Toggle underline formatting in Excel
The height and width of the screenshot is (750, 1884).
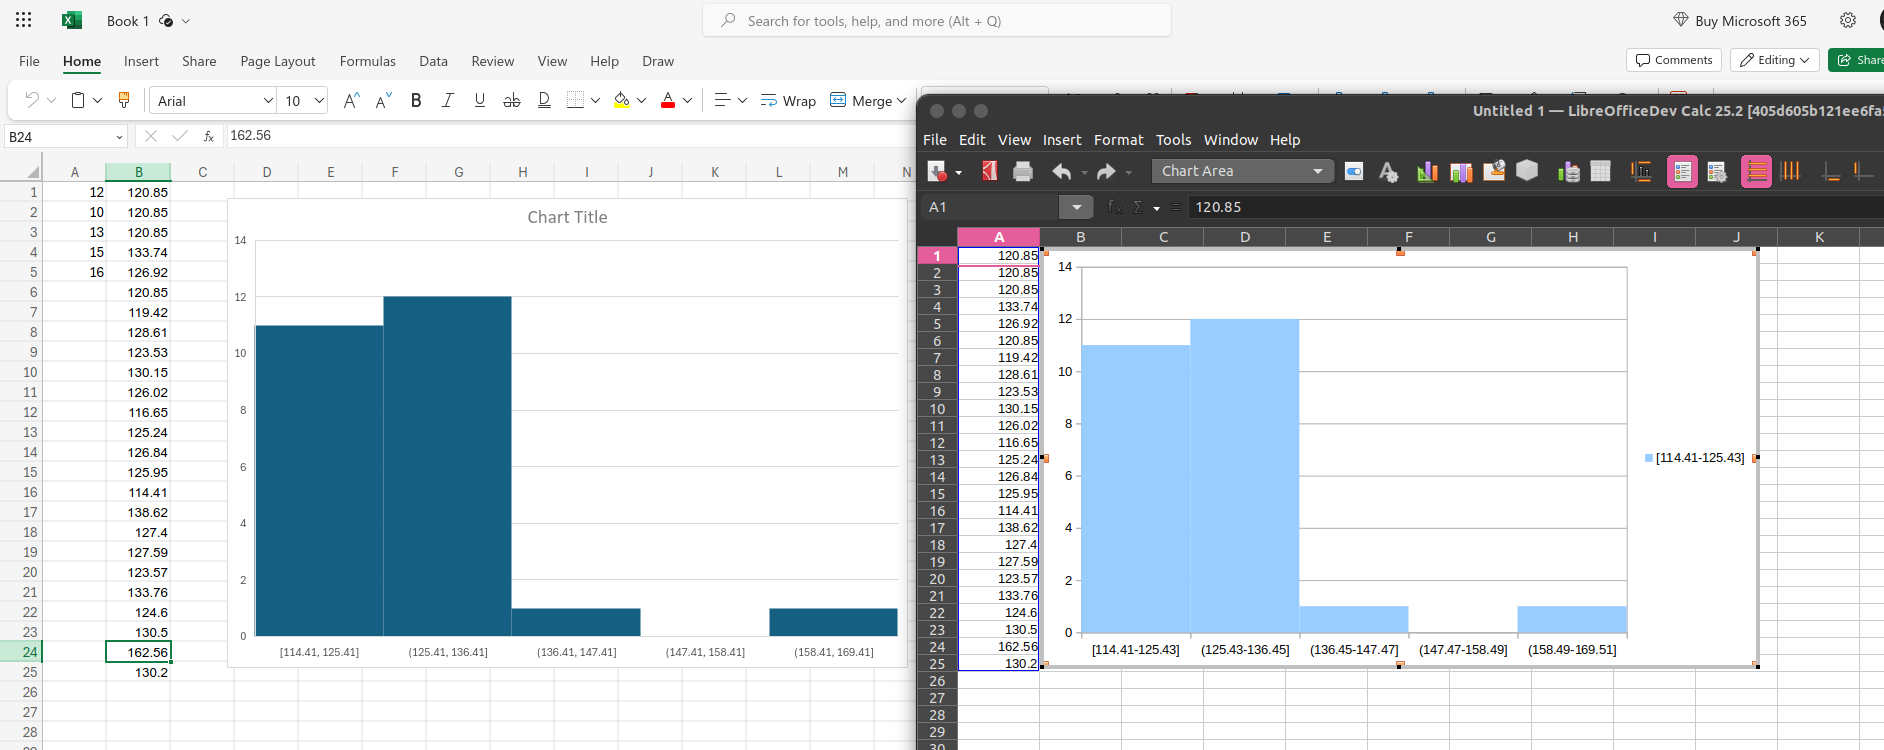(480, 100)
